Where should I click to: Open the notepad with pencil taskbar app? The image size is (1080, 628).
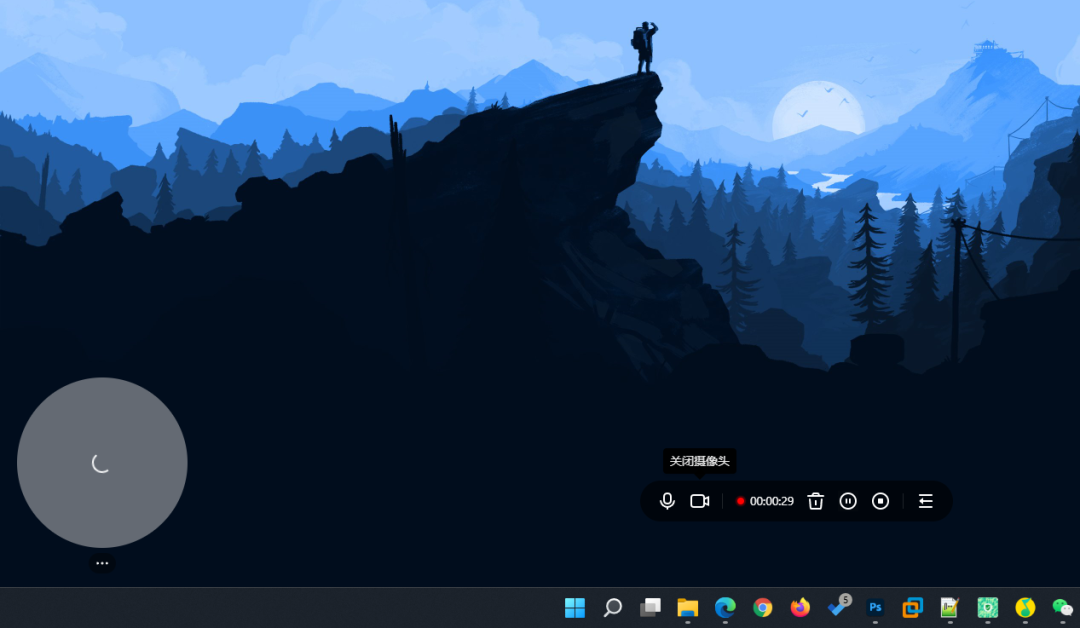(x=950, y=607)
